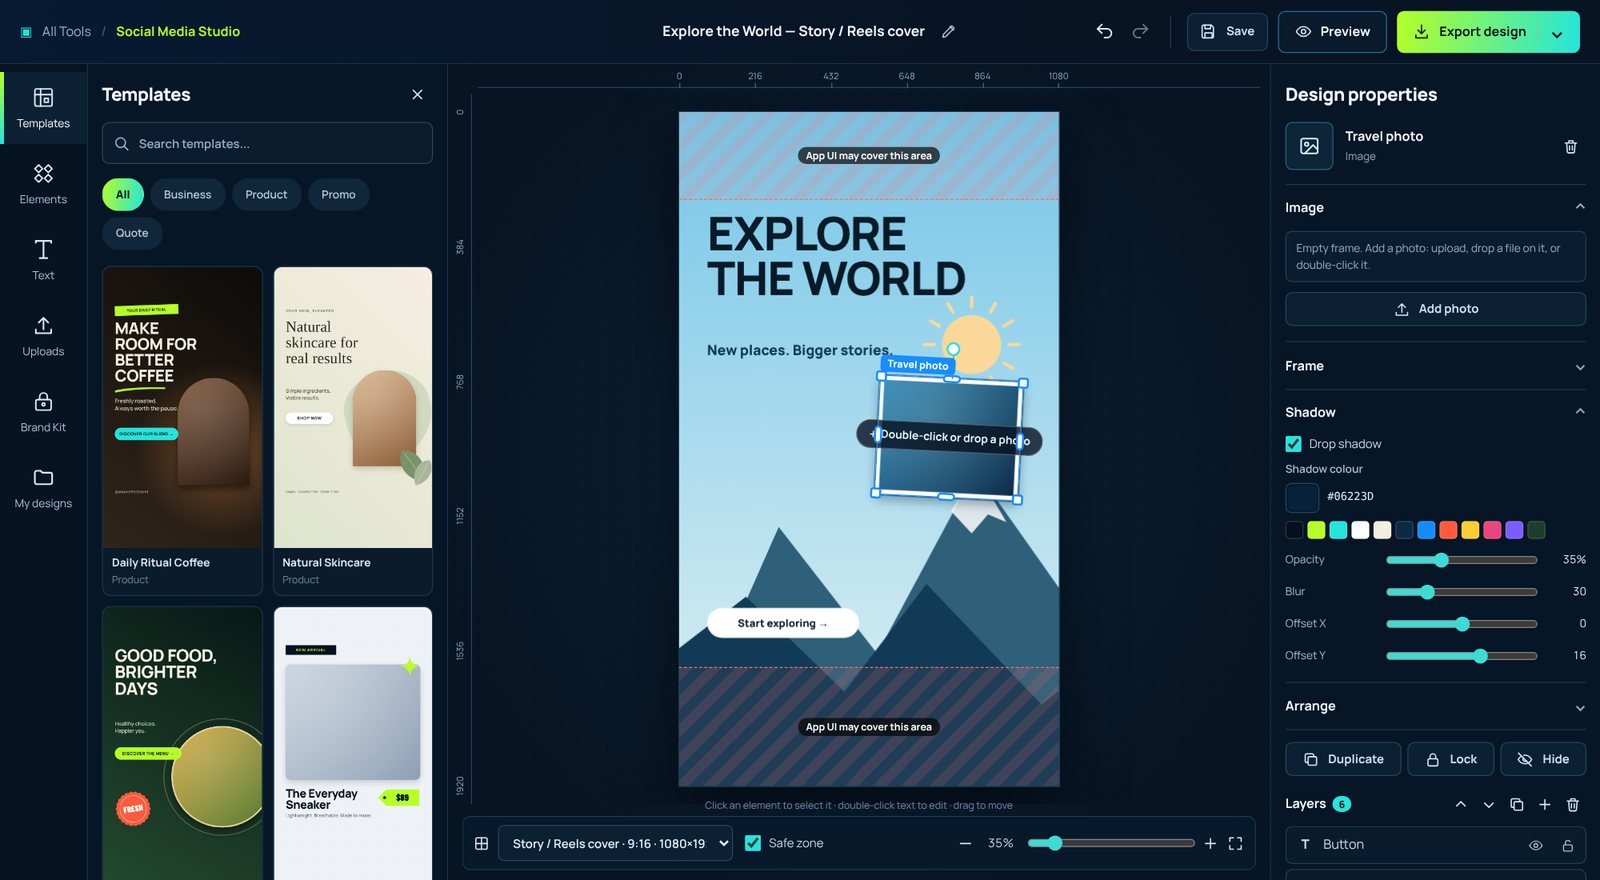This screenshot has width=1600, height=880.
Task: Delete layer with Layers trash icon
Action: (x=1572, y=805)
